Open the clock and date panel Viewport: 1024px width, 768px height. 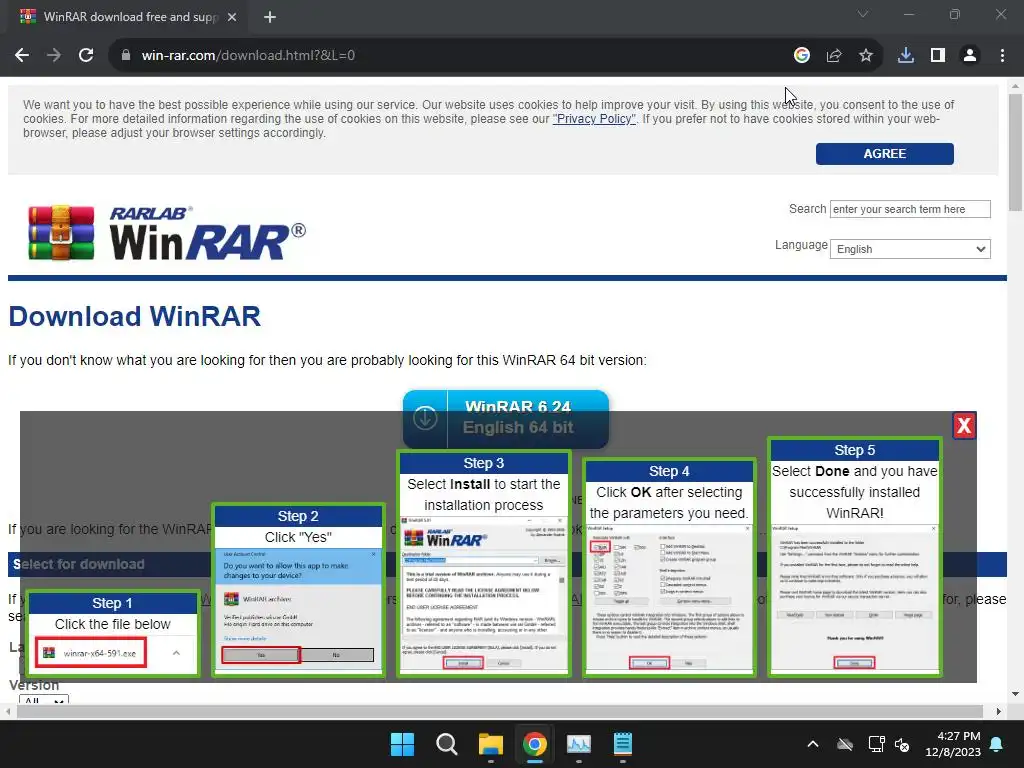pos(953,744)
